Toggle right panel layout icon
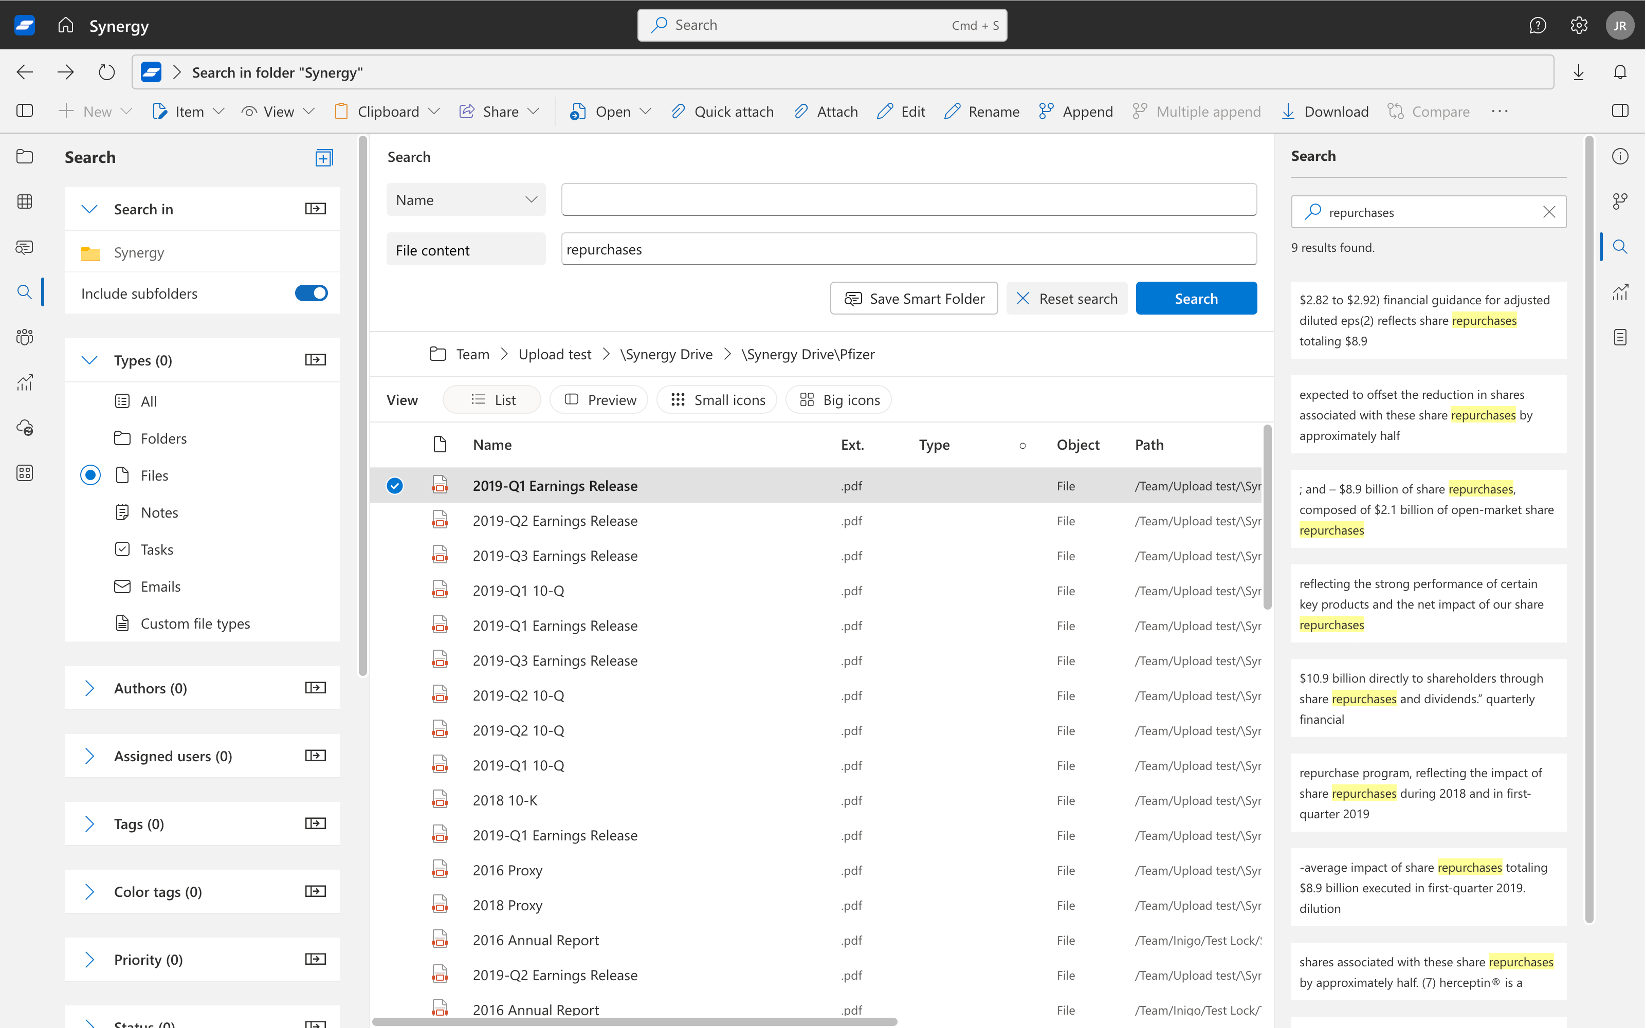The height and width of the screenshot is (1028, 1646). coord(1620,111)
